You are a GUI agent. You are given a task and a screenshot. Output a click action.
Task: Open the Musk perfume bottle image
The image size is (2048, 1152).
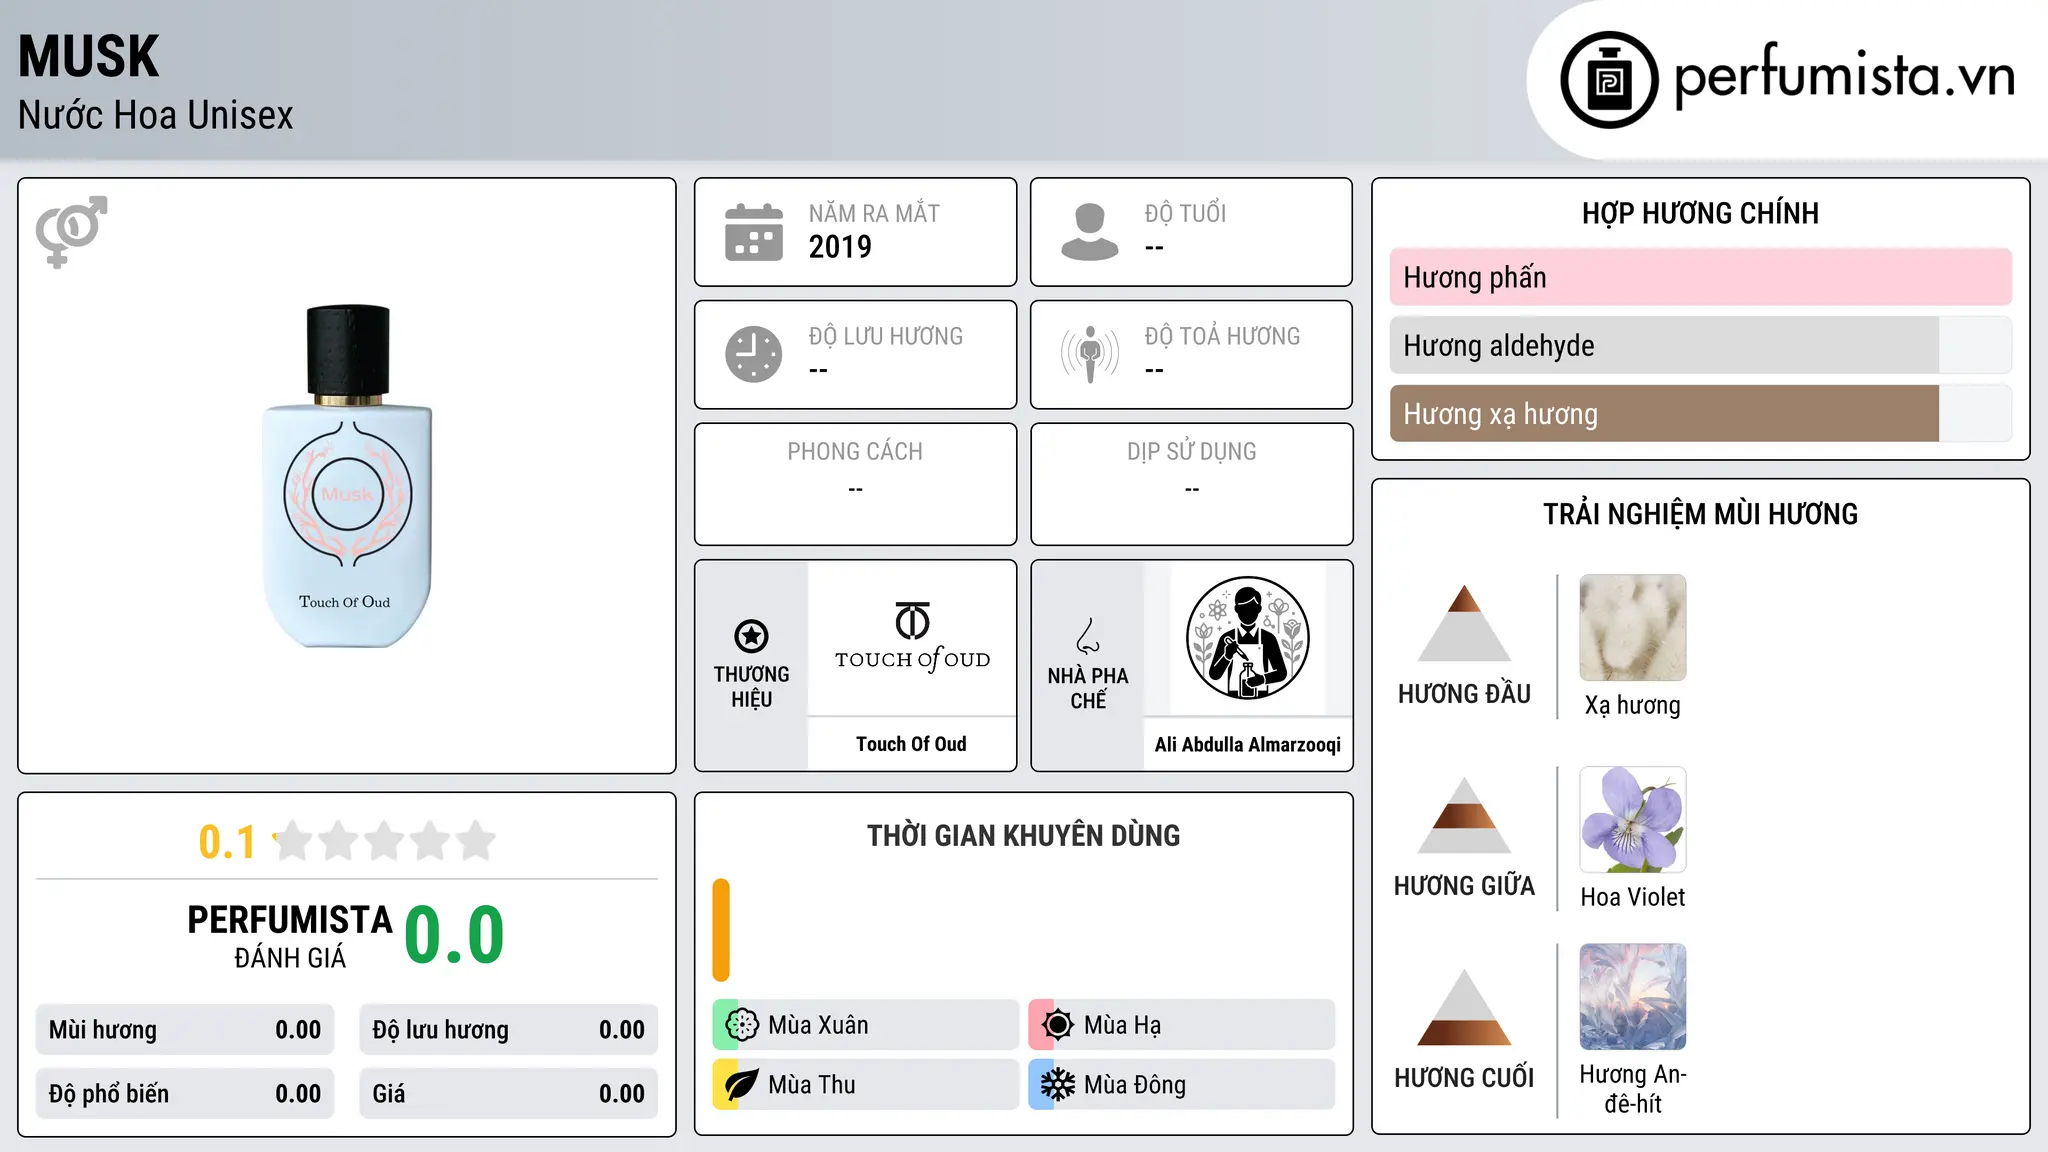pyautogui.click(x=347, y=476)
